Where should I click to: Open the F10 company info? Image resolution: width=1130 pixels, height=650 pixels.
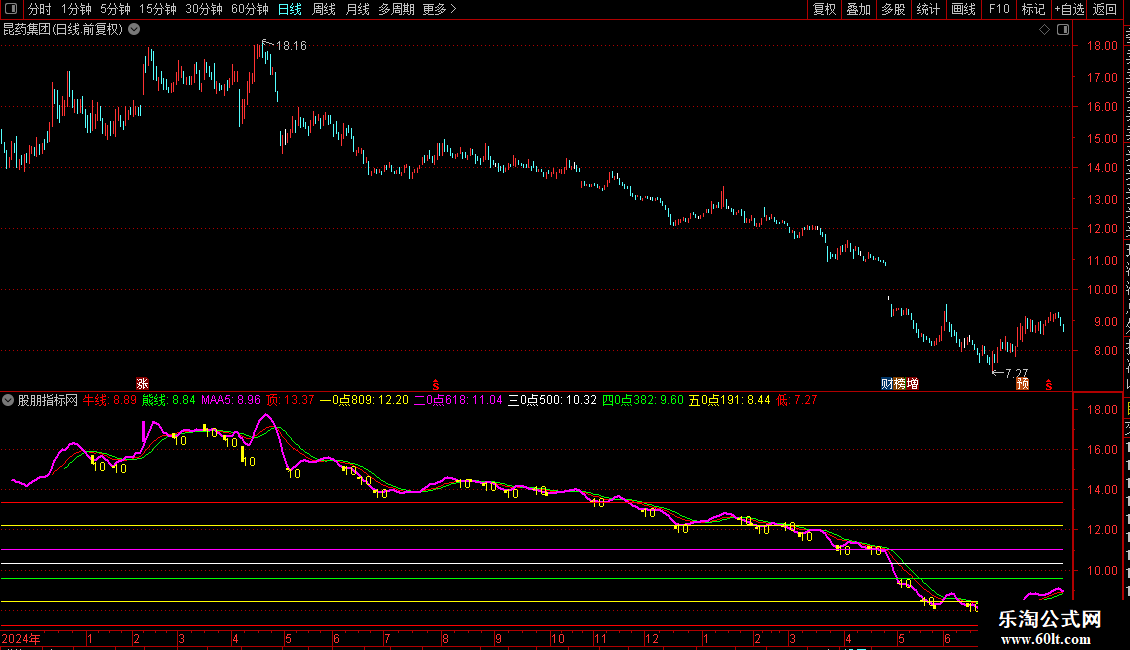999,9
